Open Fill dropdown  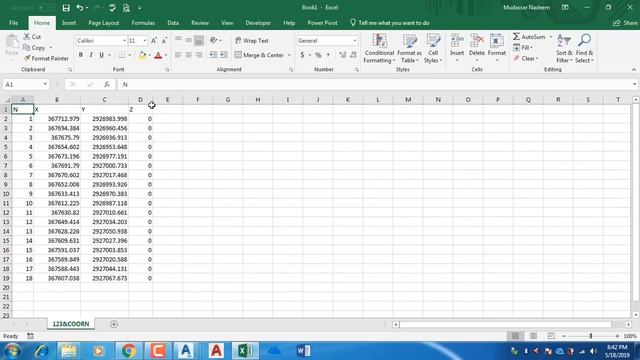click(523, 48)
